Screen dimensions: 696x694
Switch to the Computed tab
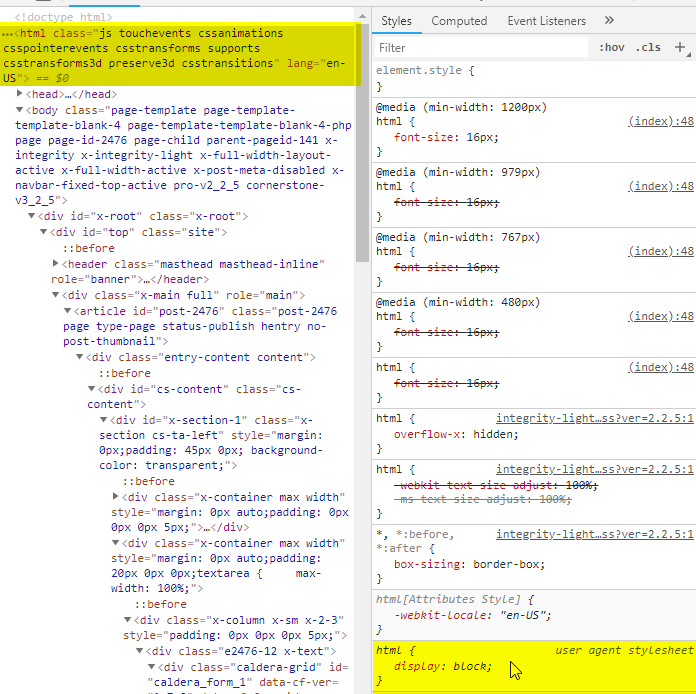coord(458,21)
